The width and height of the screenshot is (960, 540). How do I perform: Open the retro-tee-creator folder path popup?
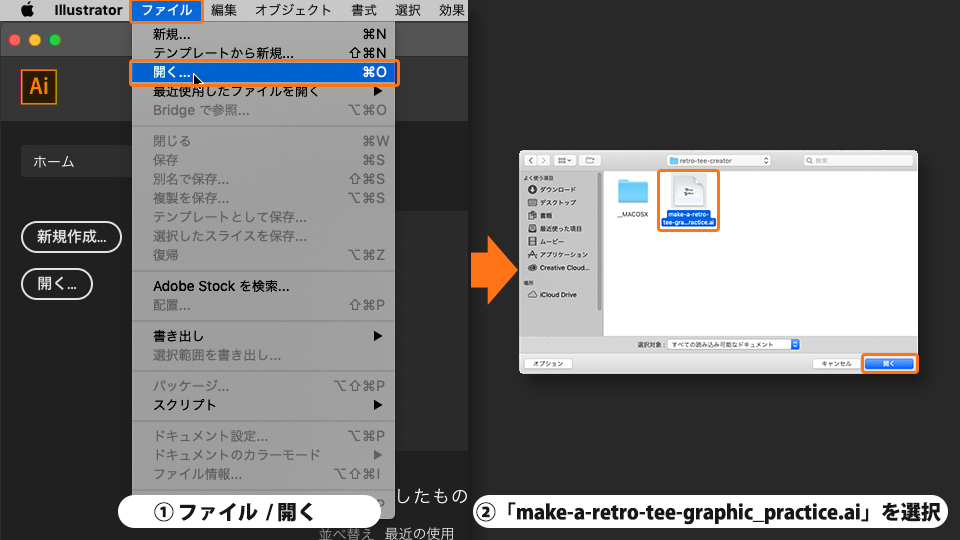718,160
